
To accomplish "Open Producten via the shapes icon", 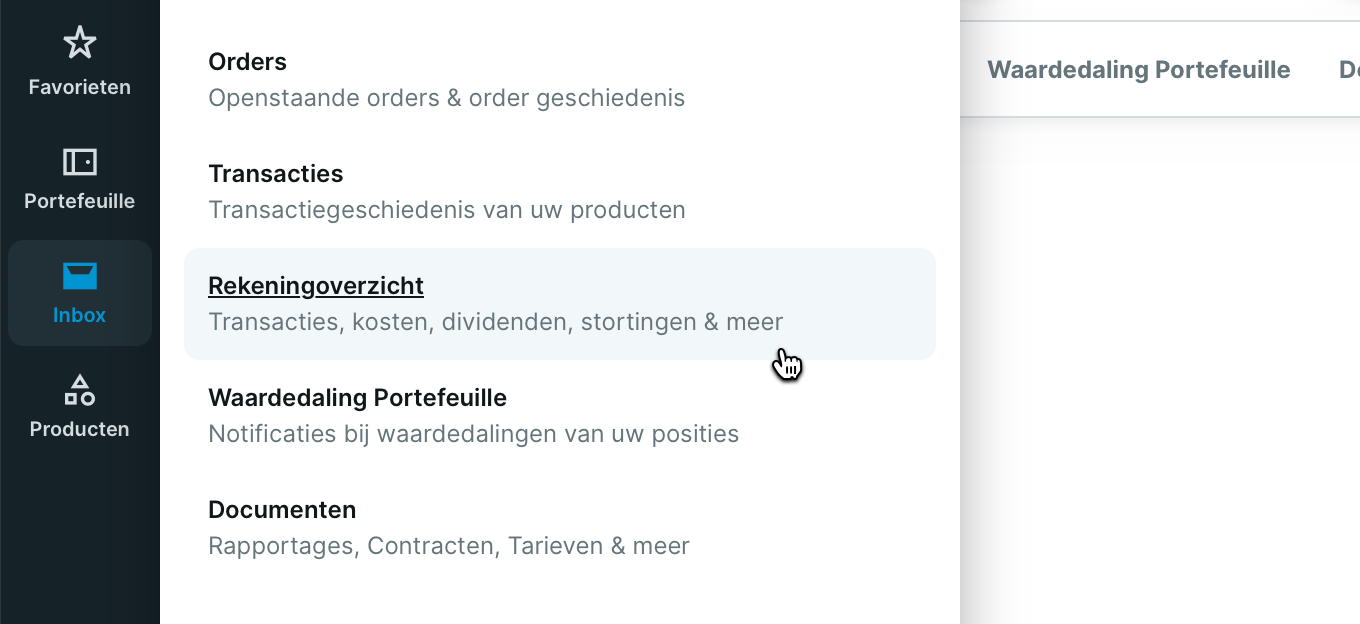I will (x=79, y=390).
